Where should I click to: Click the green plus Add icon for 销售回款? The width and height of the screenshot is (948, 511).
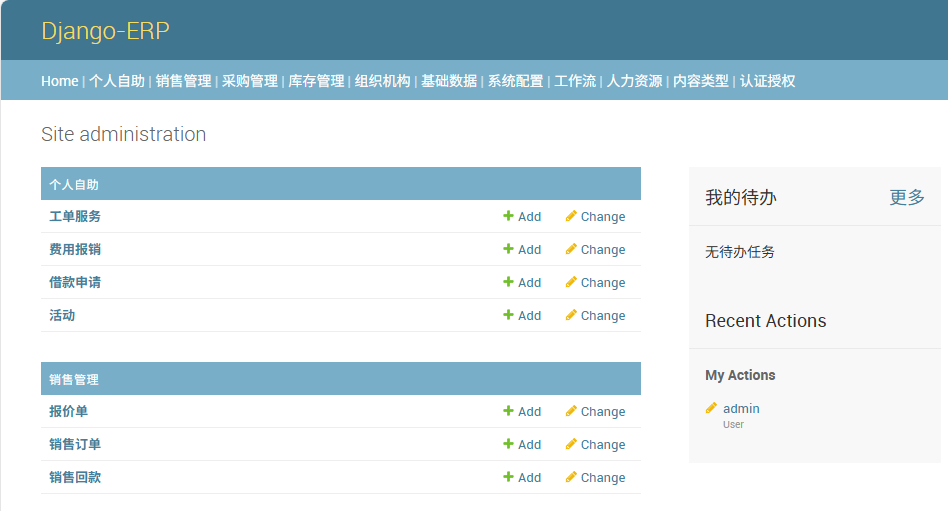pyautogui.click(x=508, y=477)
